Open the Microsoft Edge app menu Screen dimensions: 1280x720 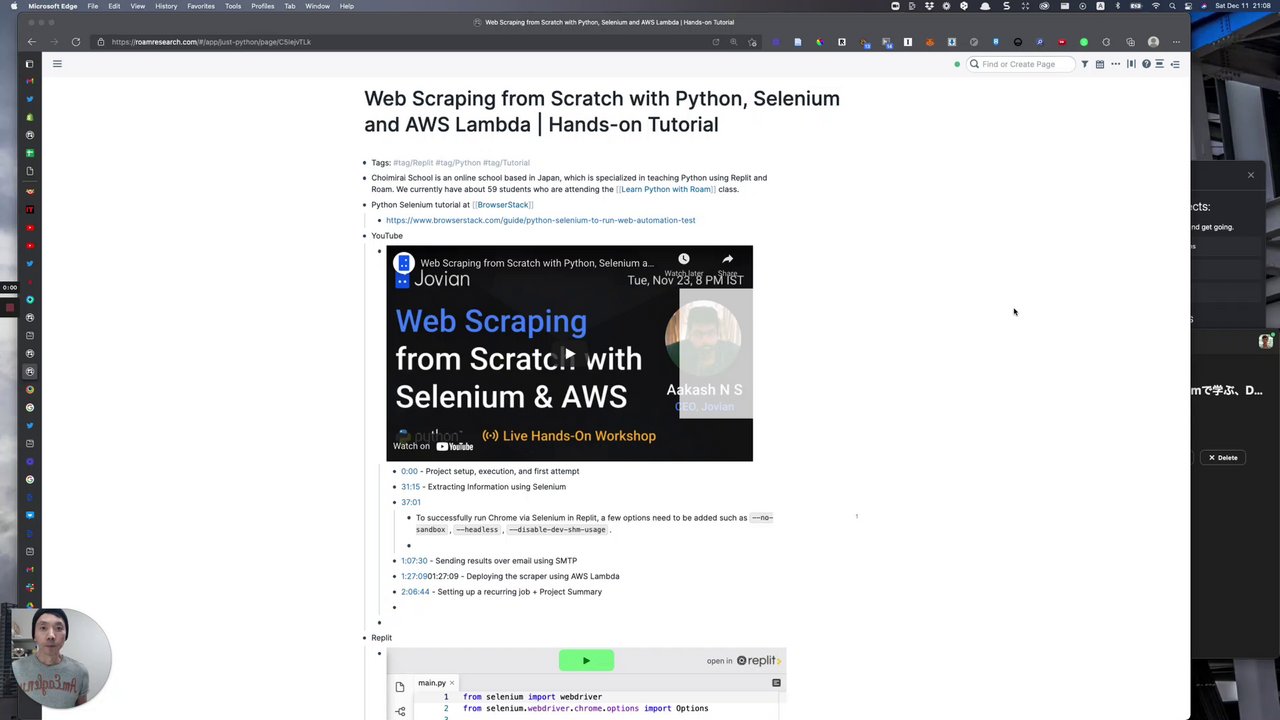pyautogui.click(x=53, y=6)
